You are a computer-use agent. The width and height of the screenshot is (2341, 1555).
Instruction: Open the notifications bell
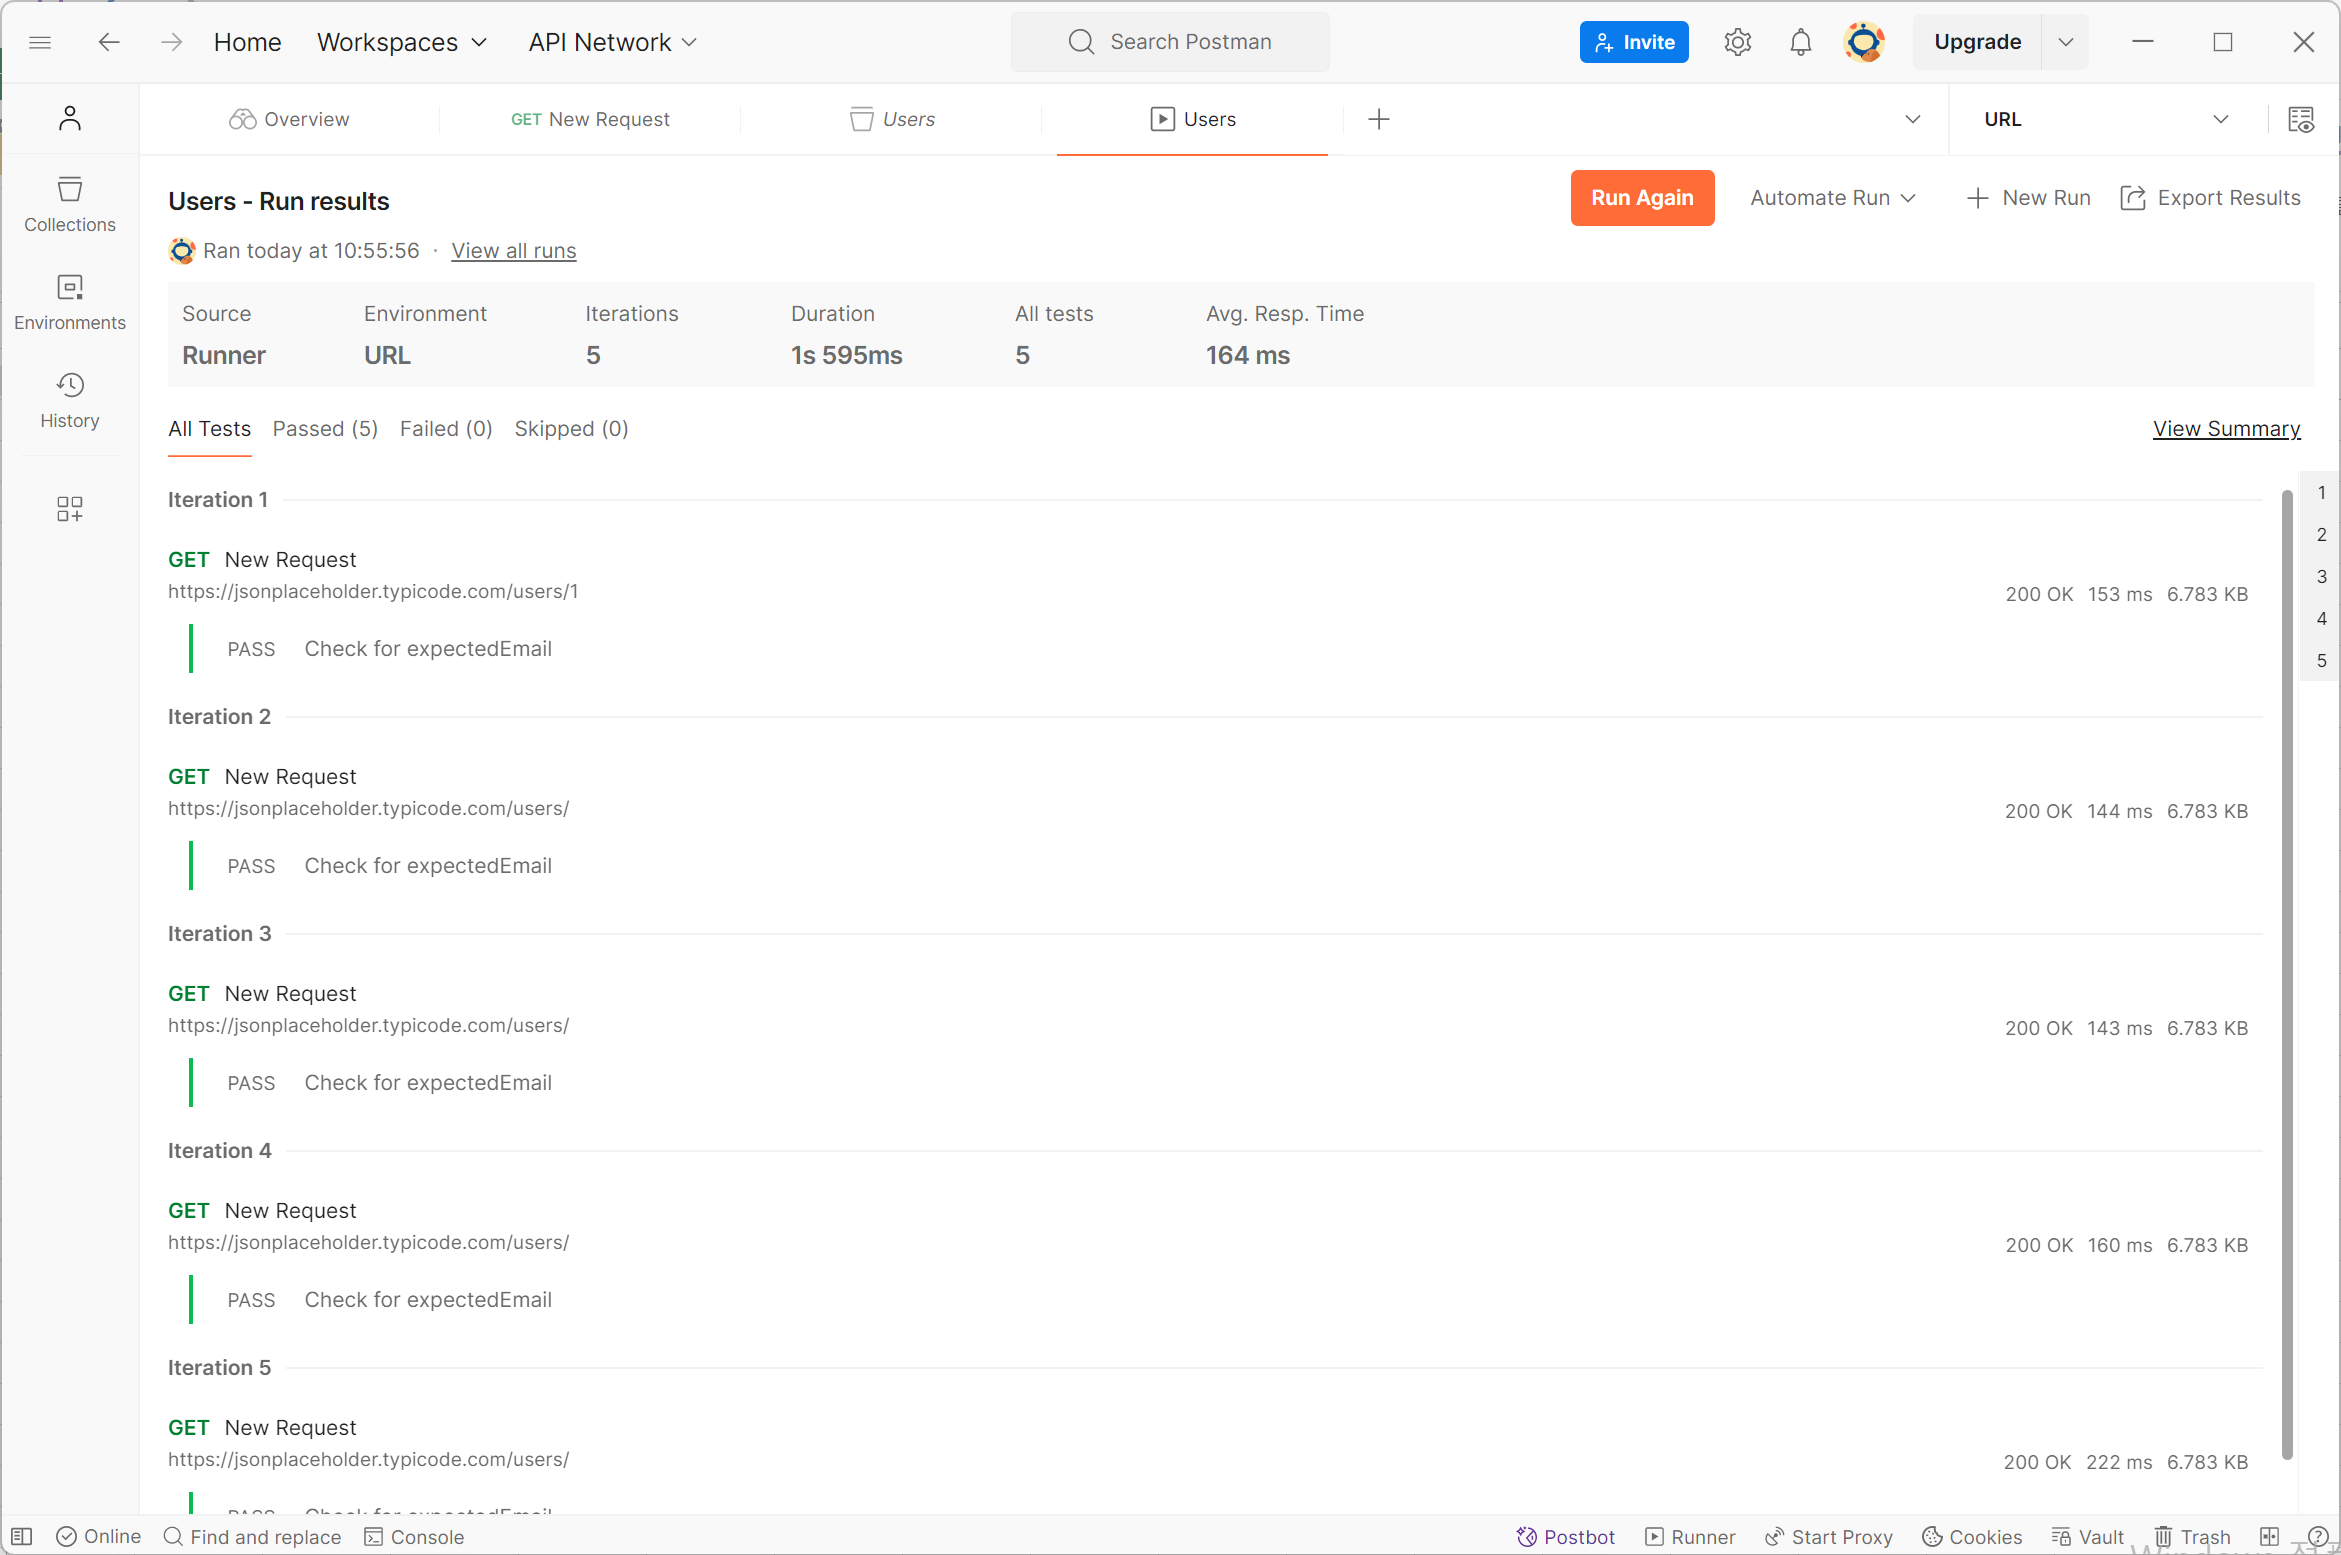pos(1800,42)
